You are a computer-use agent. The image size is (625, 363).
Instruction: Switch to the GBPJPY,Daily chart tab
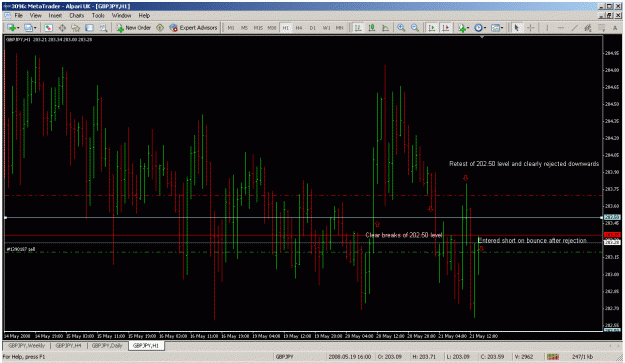tap(107, 345)
